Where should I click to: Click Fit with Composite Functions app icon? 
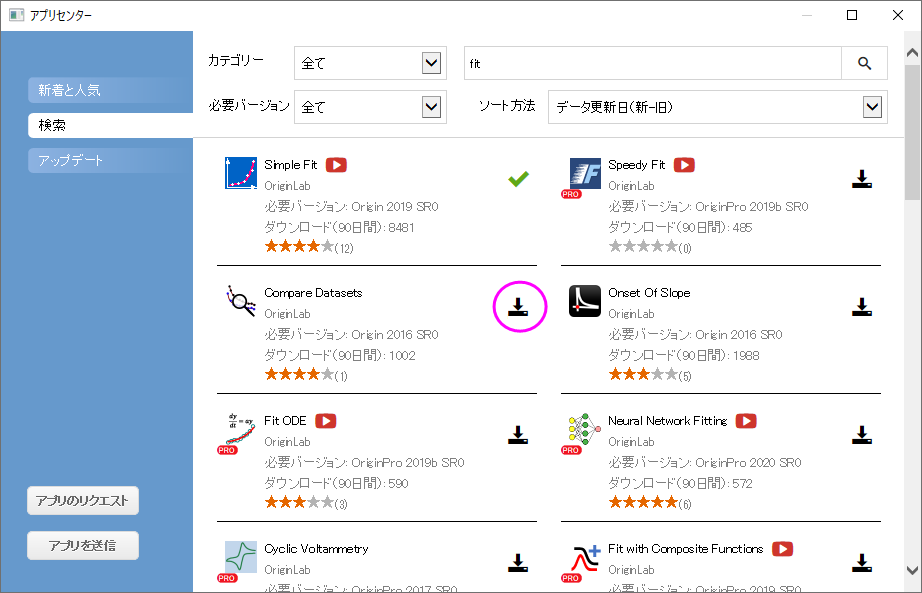click(585, 558)
